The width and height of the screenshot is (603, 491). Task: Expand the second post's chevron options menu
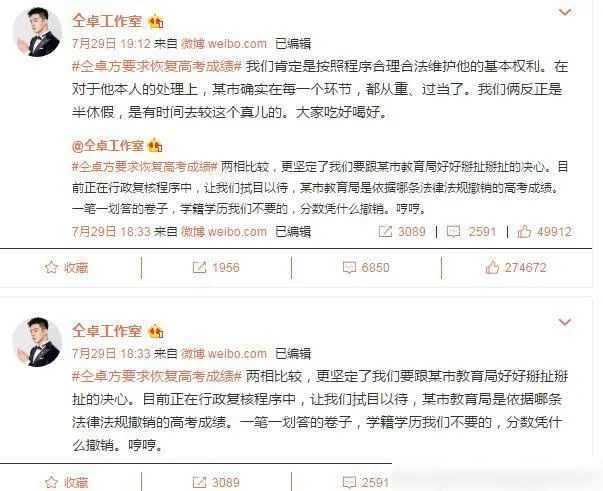tap(565, 322)
